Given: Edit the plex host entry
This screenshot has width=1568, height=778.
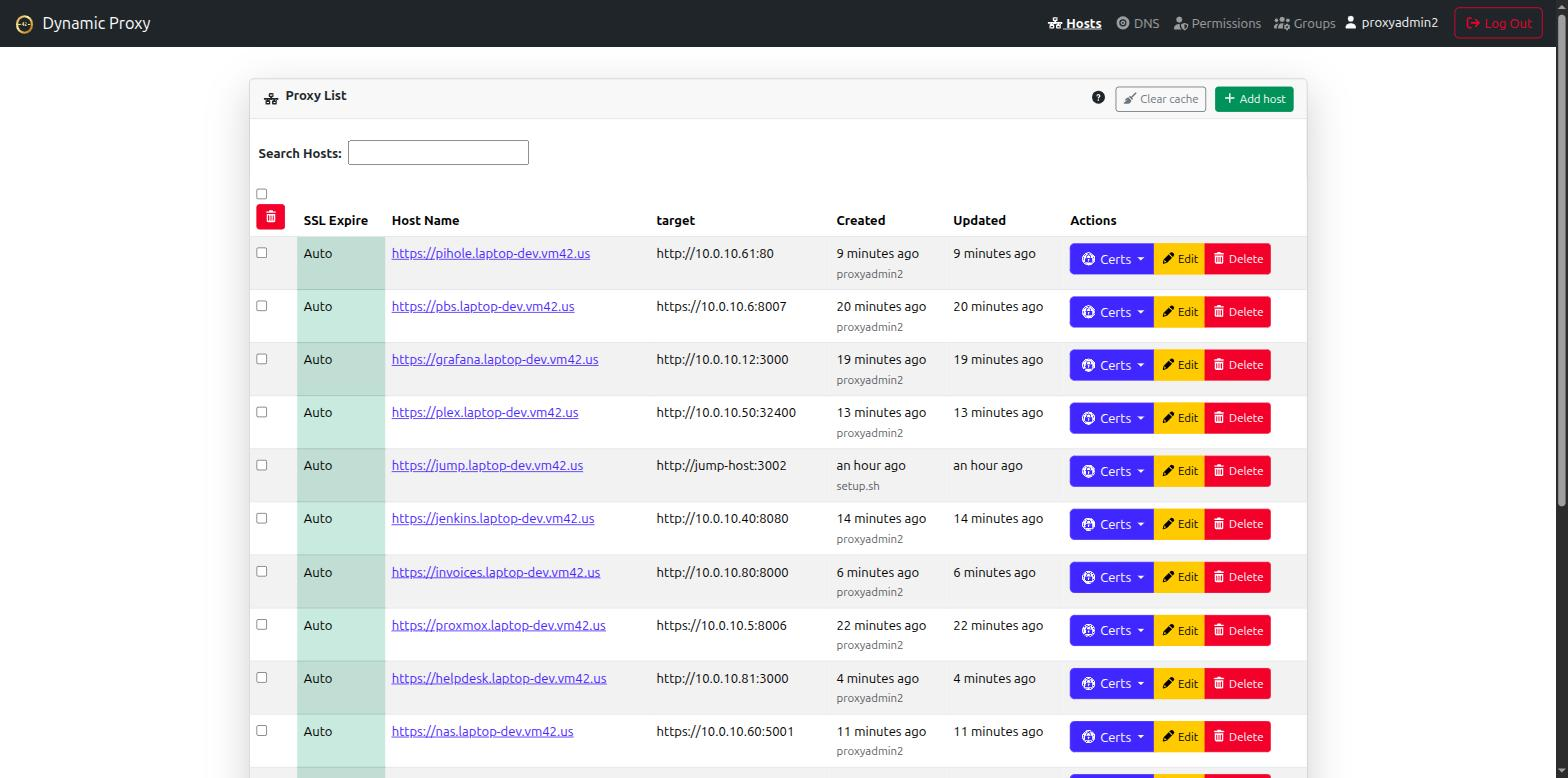Looking at the screenshot, I should (1180, 418).
